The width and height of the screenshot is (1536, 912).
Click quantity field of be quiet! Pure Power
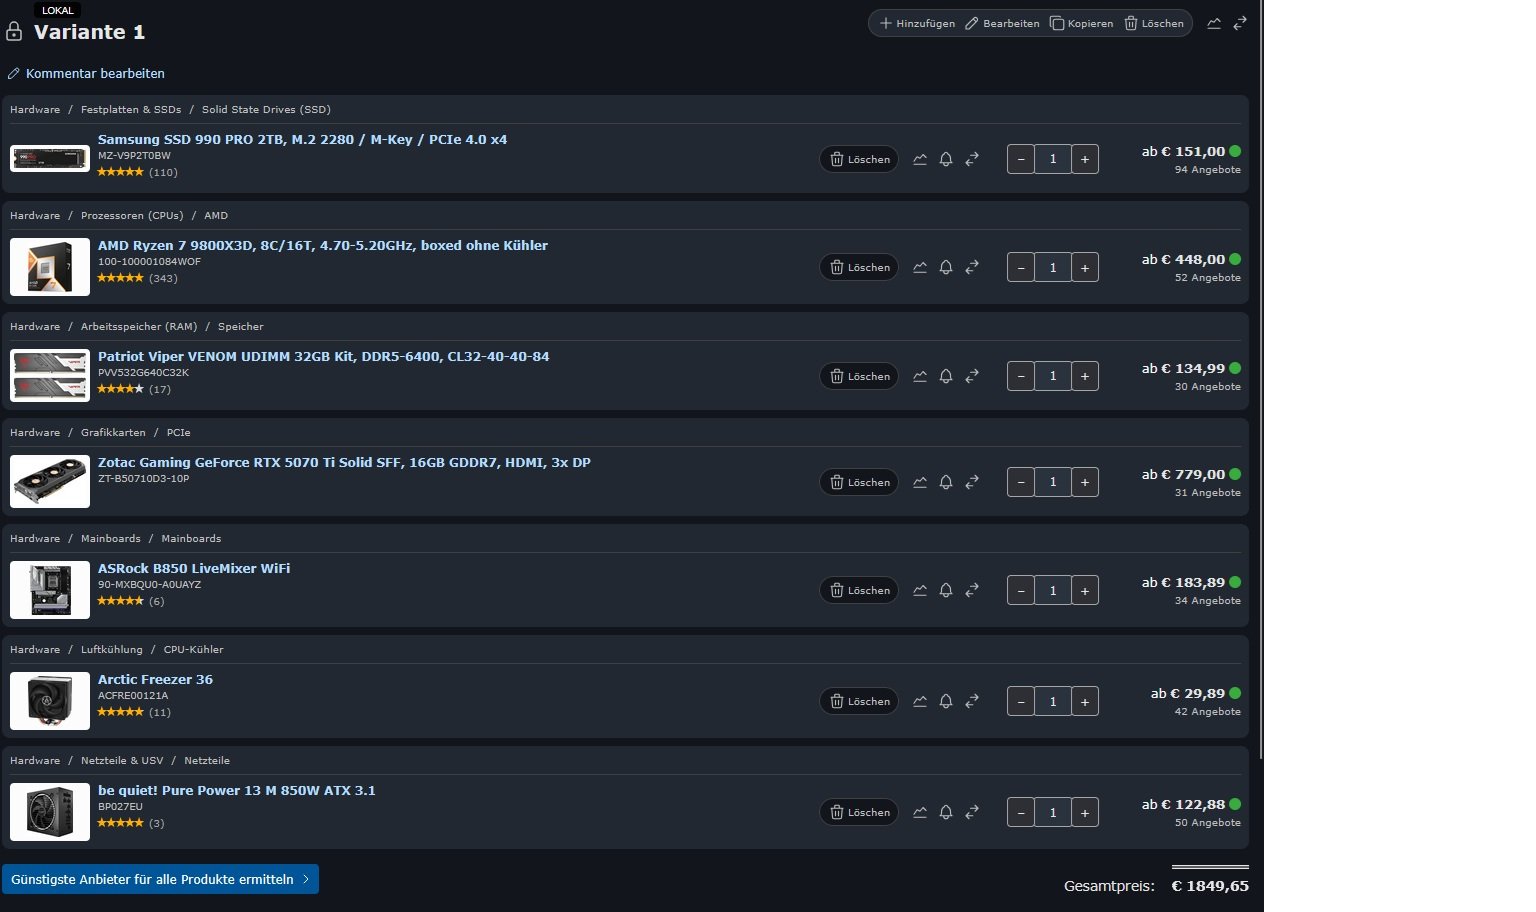point(1053,812)
